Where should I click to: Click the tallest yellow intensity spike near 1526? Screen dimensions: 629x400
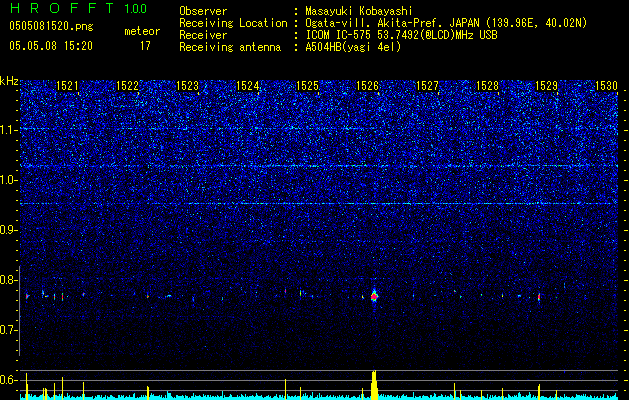(374, 385)
